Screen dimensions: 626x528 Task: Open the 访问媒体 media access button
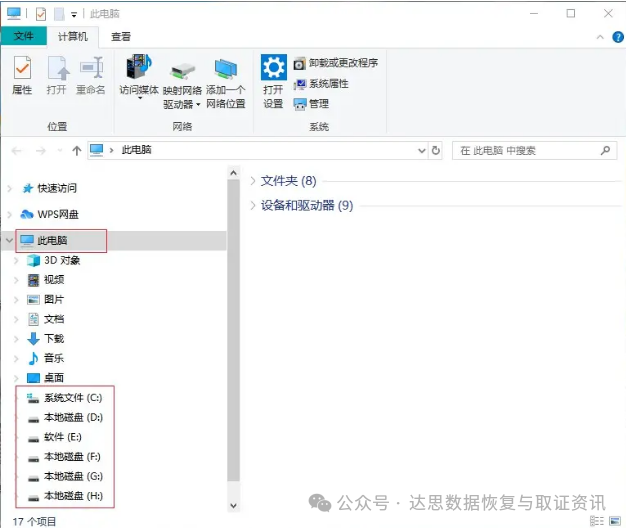(x=139, y=76)
